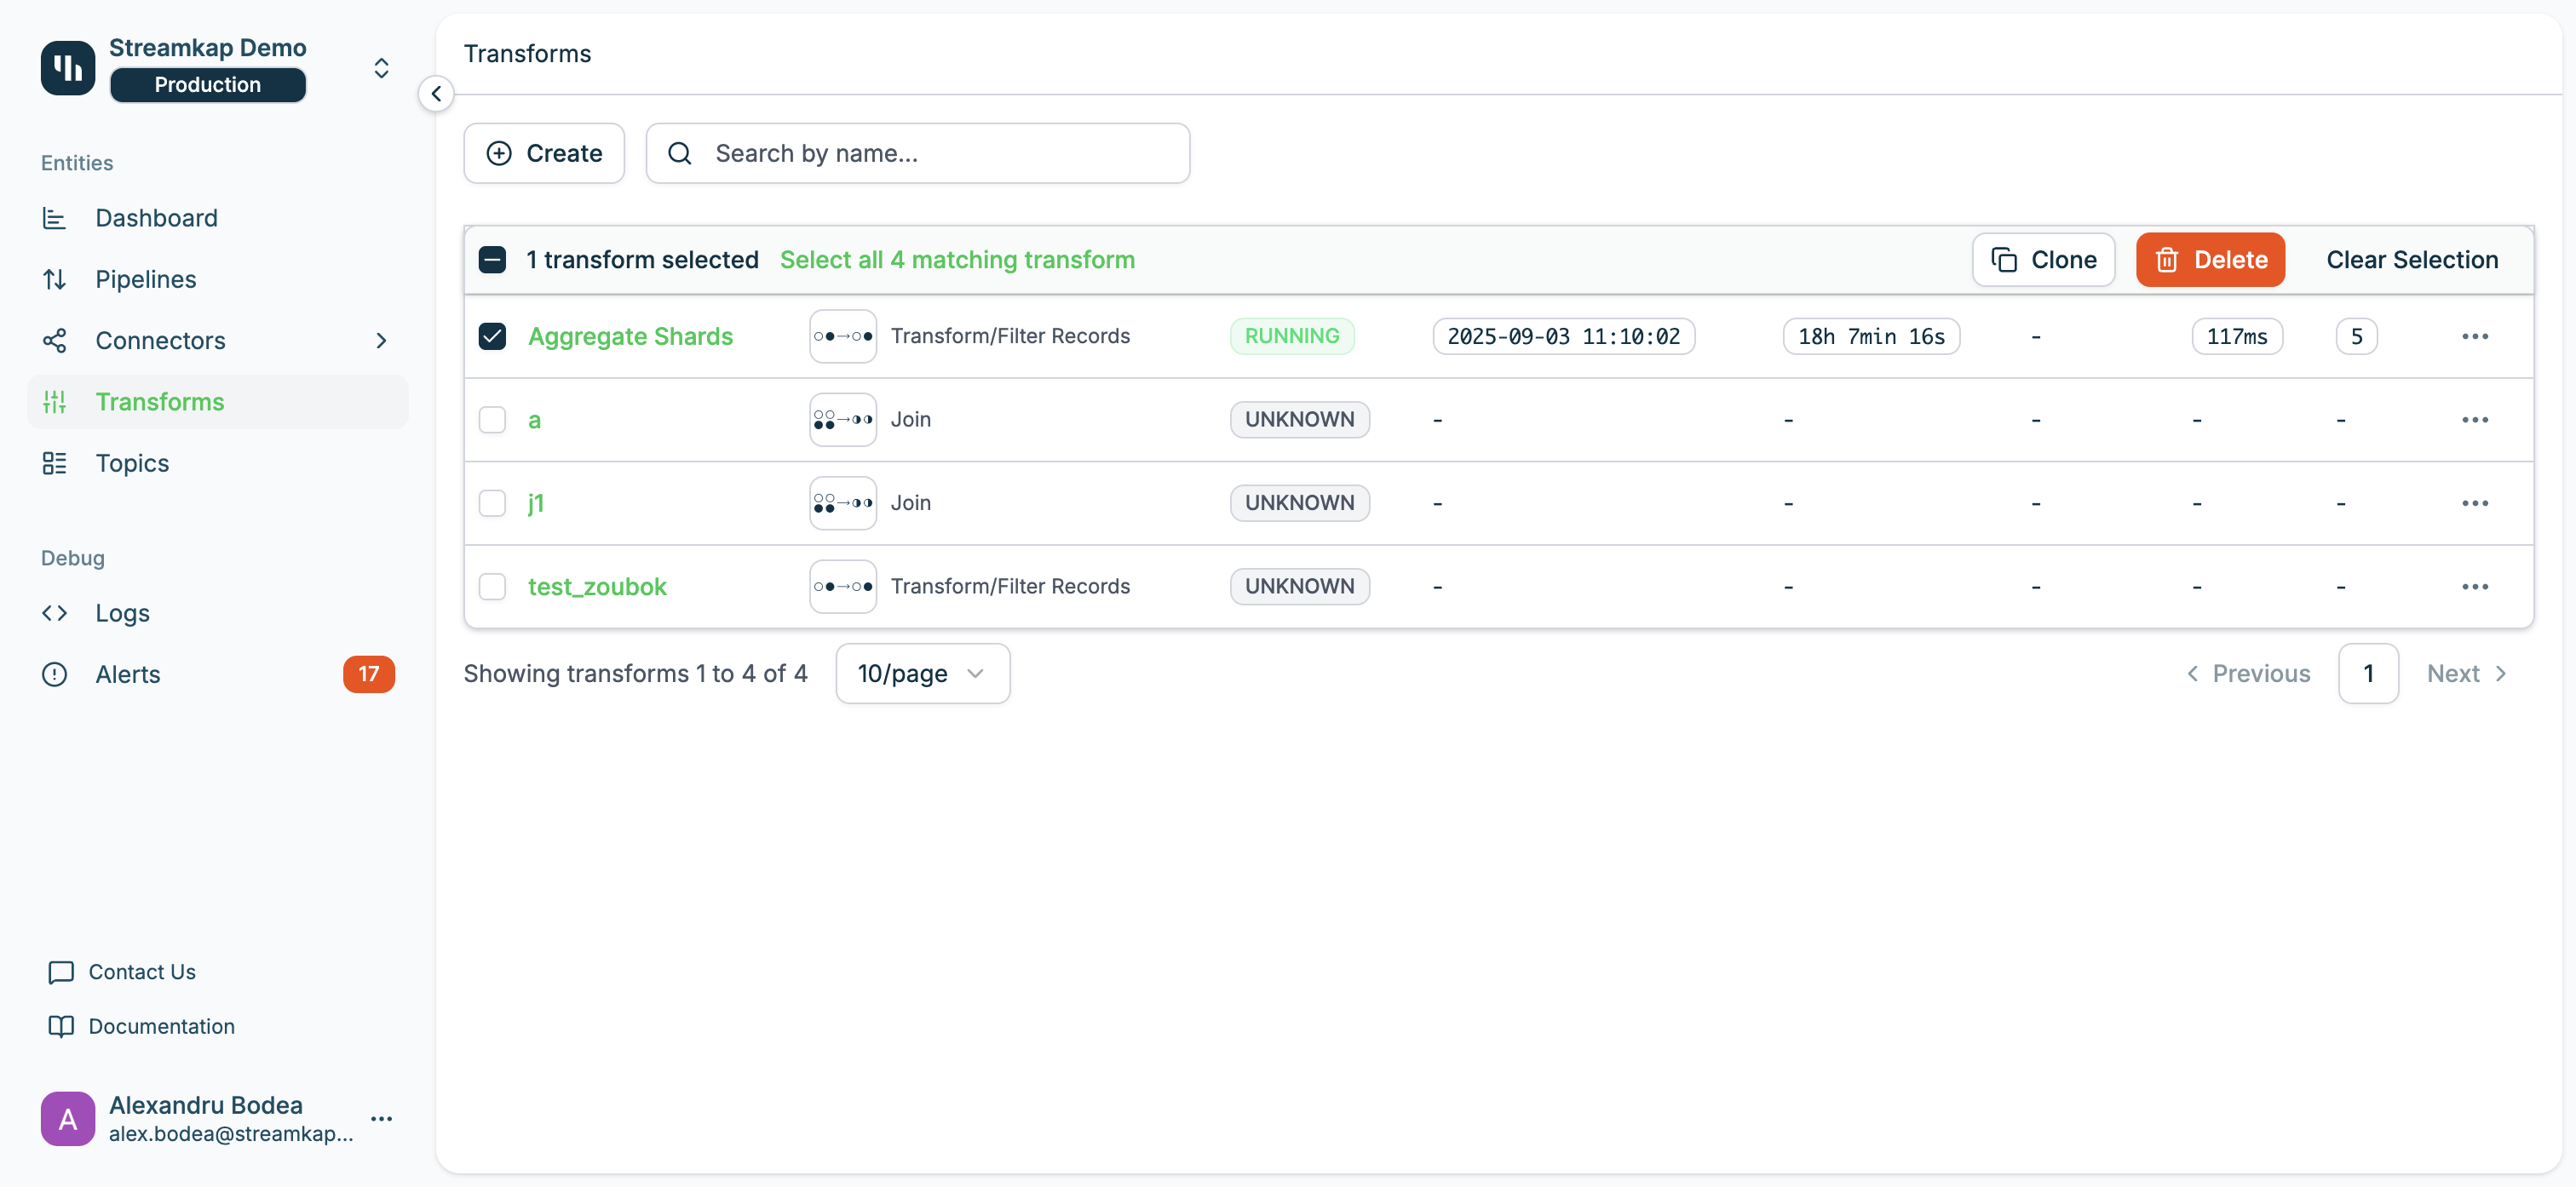Viewport: 2576px width, 1187px height.
Task: Go to Pipelines in sidebar
Action: (x=146, y=279)
